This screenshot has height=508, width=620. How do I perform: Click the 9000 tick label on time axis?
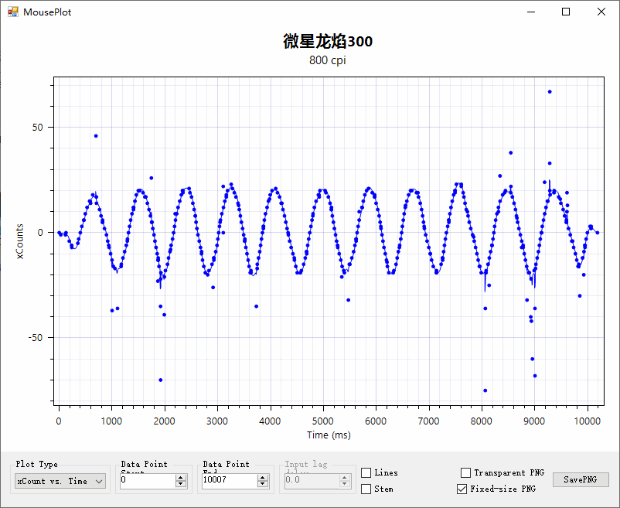534,421
